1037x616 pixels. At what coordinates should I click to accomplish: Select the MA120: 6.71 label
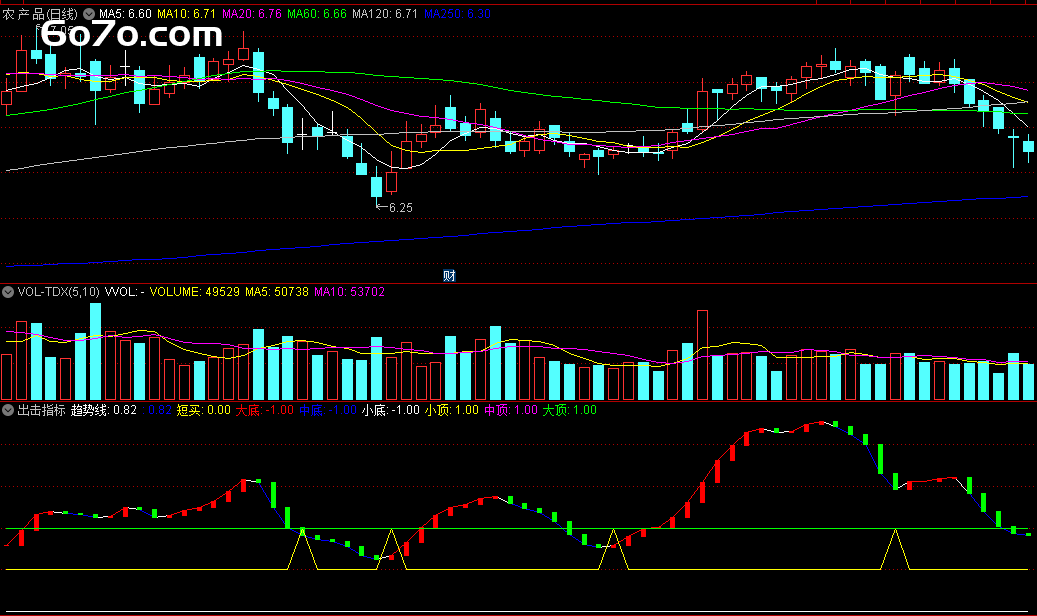pyautogui.click(x=385, y=14)
